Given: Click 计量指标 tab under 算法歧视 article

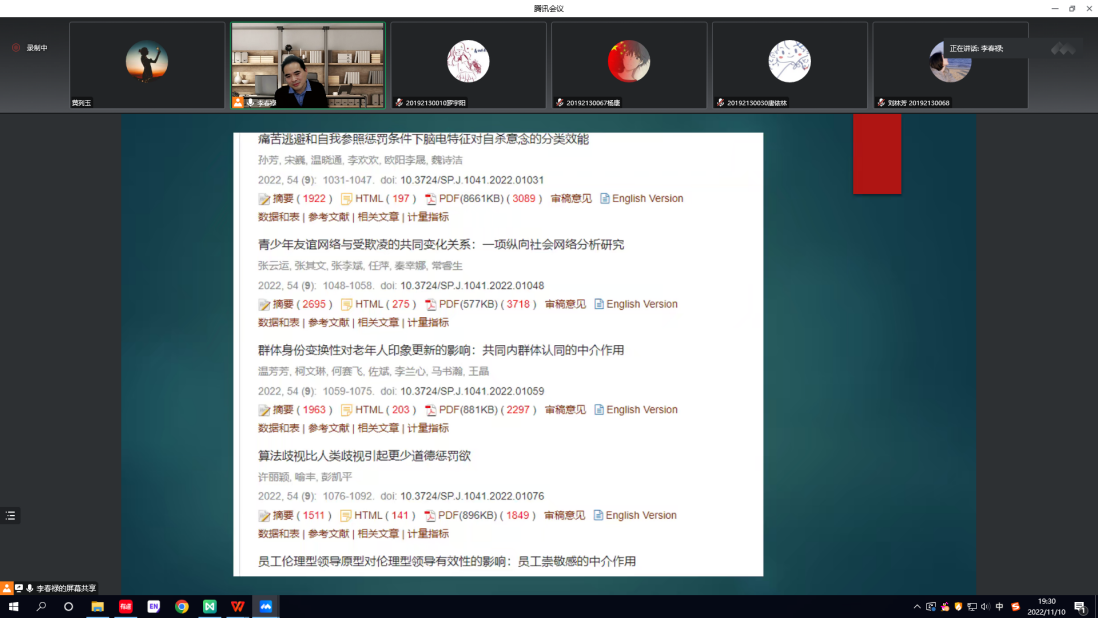Looking at the screenshot, I should tap(427, 534).
